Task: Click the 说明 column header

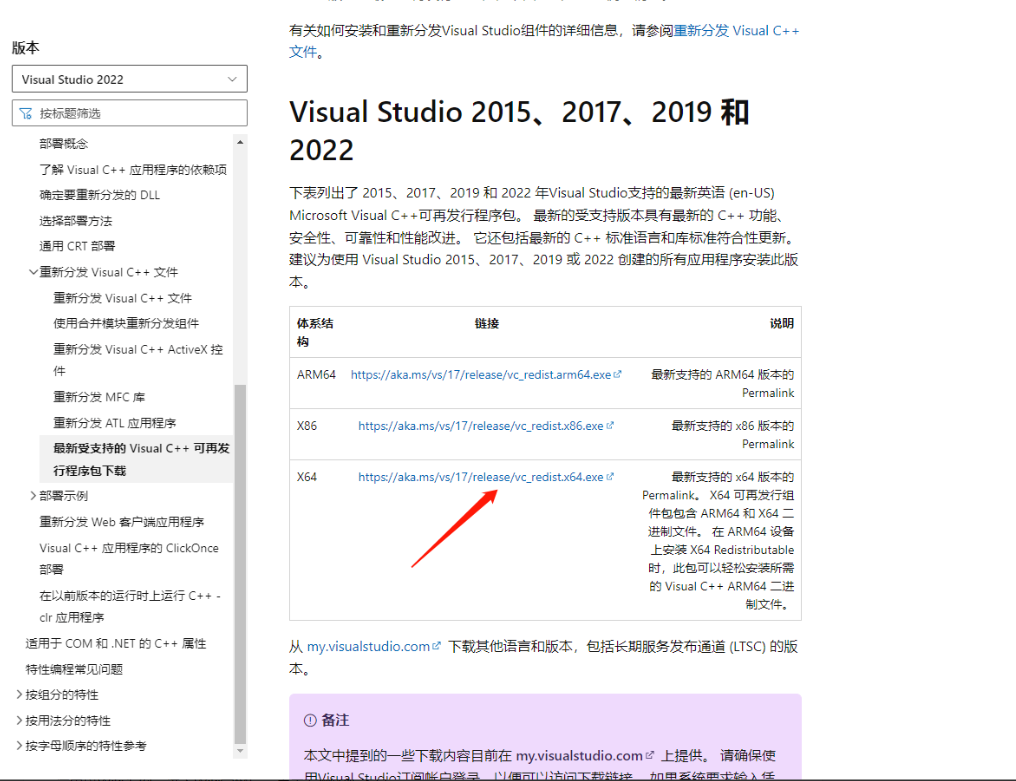Action: [781, 323]
